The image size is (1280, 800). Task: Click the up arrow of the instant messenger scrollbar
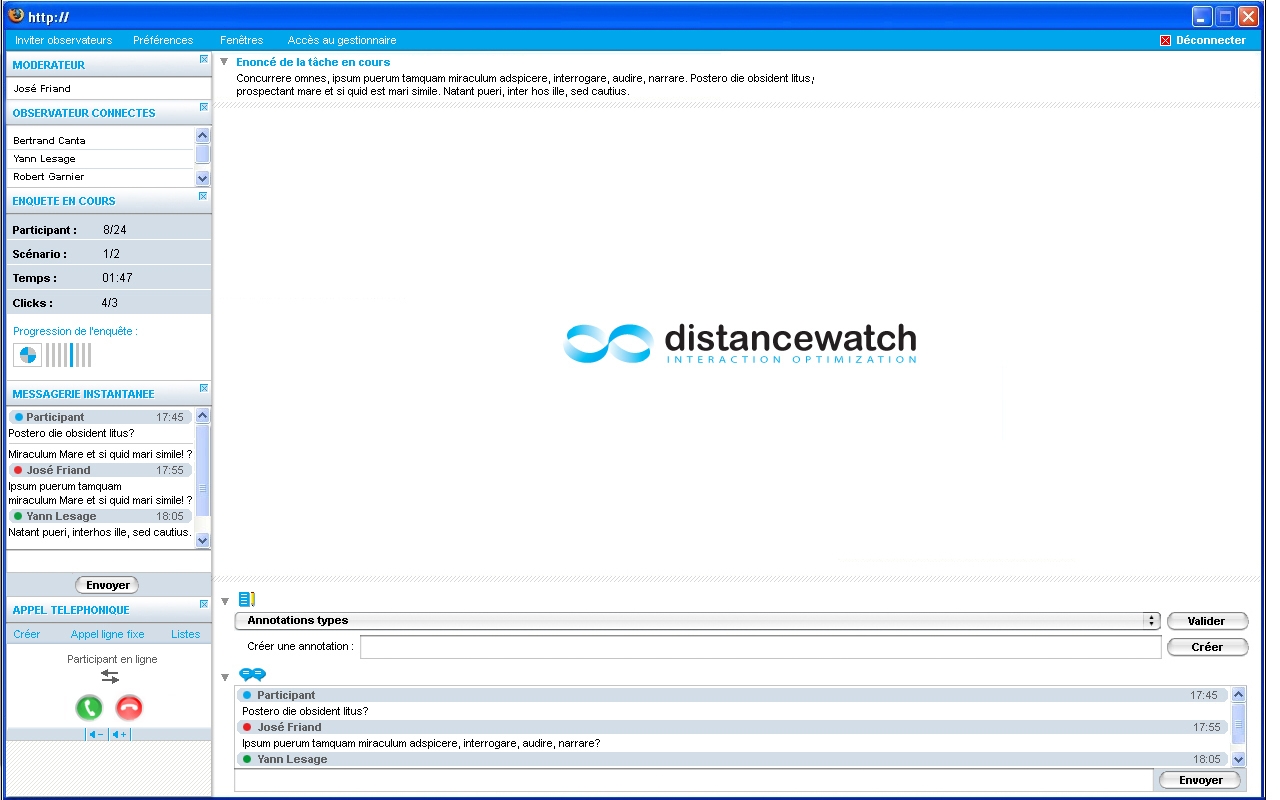tap(203, 415)
